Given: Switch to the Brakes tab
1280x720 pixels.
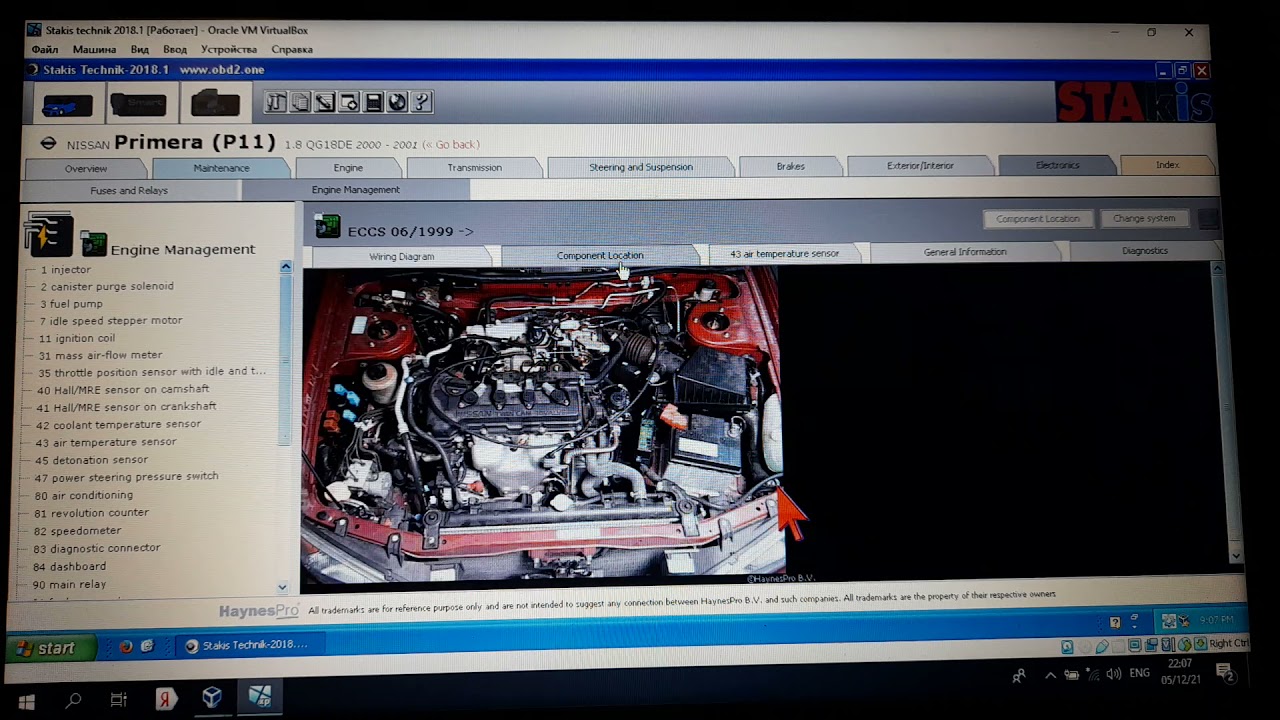Looking at the screenshot, I should click(x=791, y=166).
